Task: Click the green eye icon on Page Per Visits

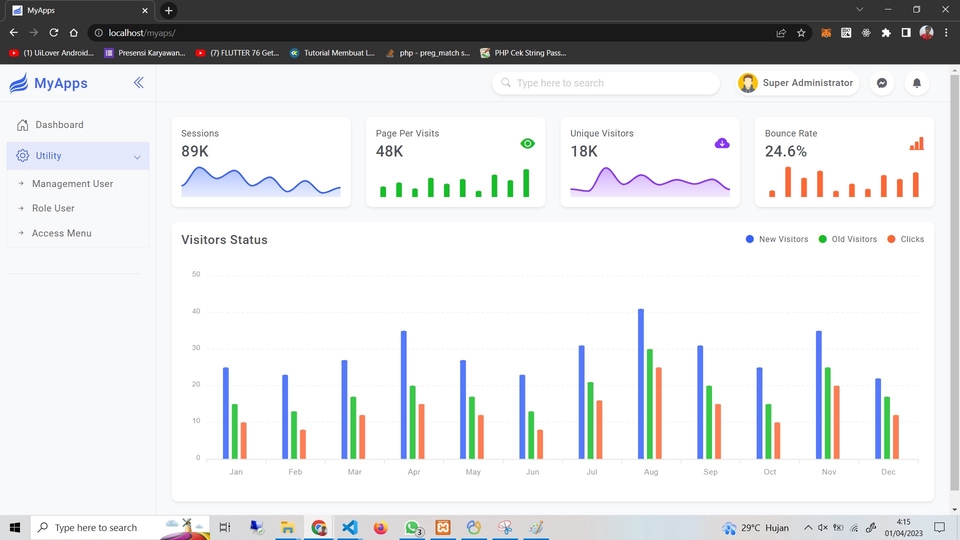Action: 527,144
